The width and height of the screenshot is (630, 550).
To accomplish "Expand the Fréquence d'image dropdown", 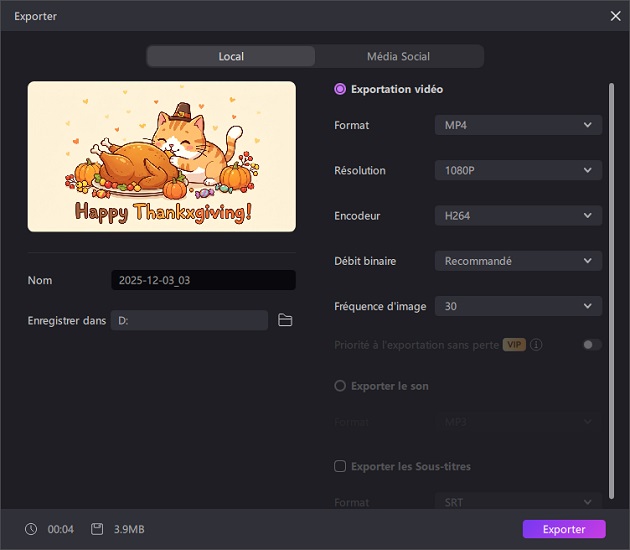I will point(518,306).
